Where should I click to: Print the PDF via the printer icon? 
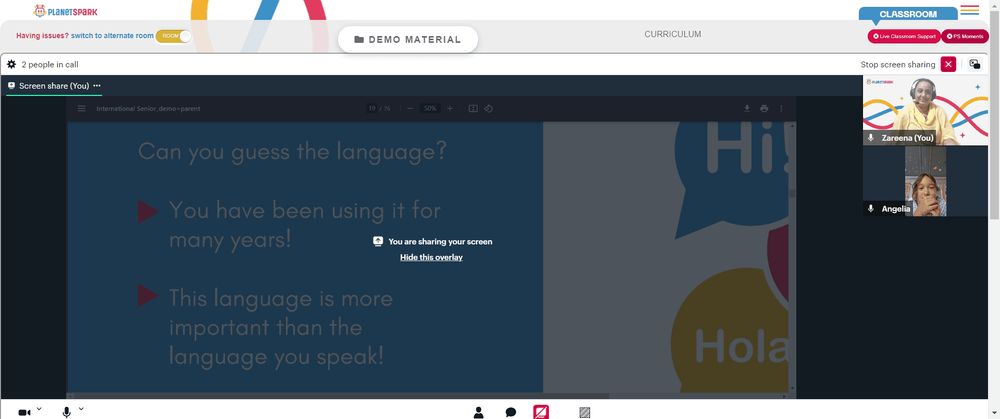coord(764,108)
